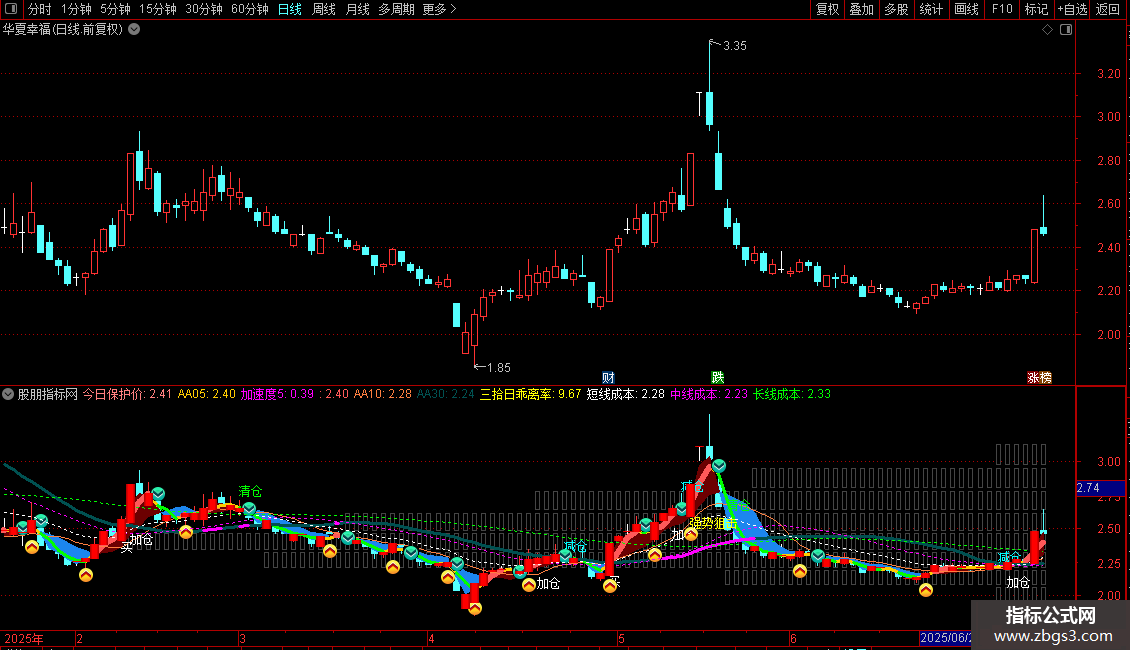Open the 复权 adjustment option
Screen dimensions: 1130x650
(x=827, y=9)
